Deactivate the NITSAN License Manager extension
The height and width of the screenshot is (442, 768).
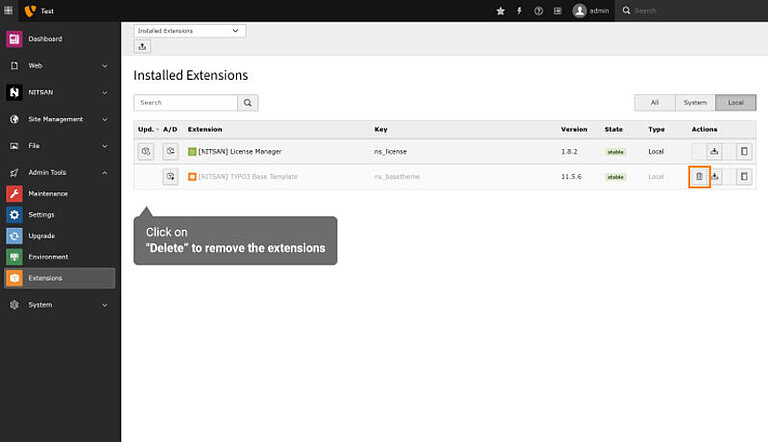coord(170,152)
